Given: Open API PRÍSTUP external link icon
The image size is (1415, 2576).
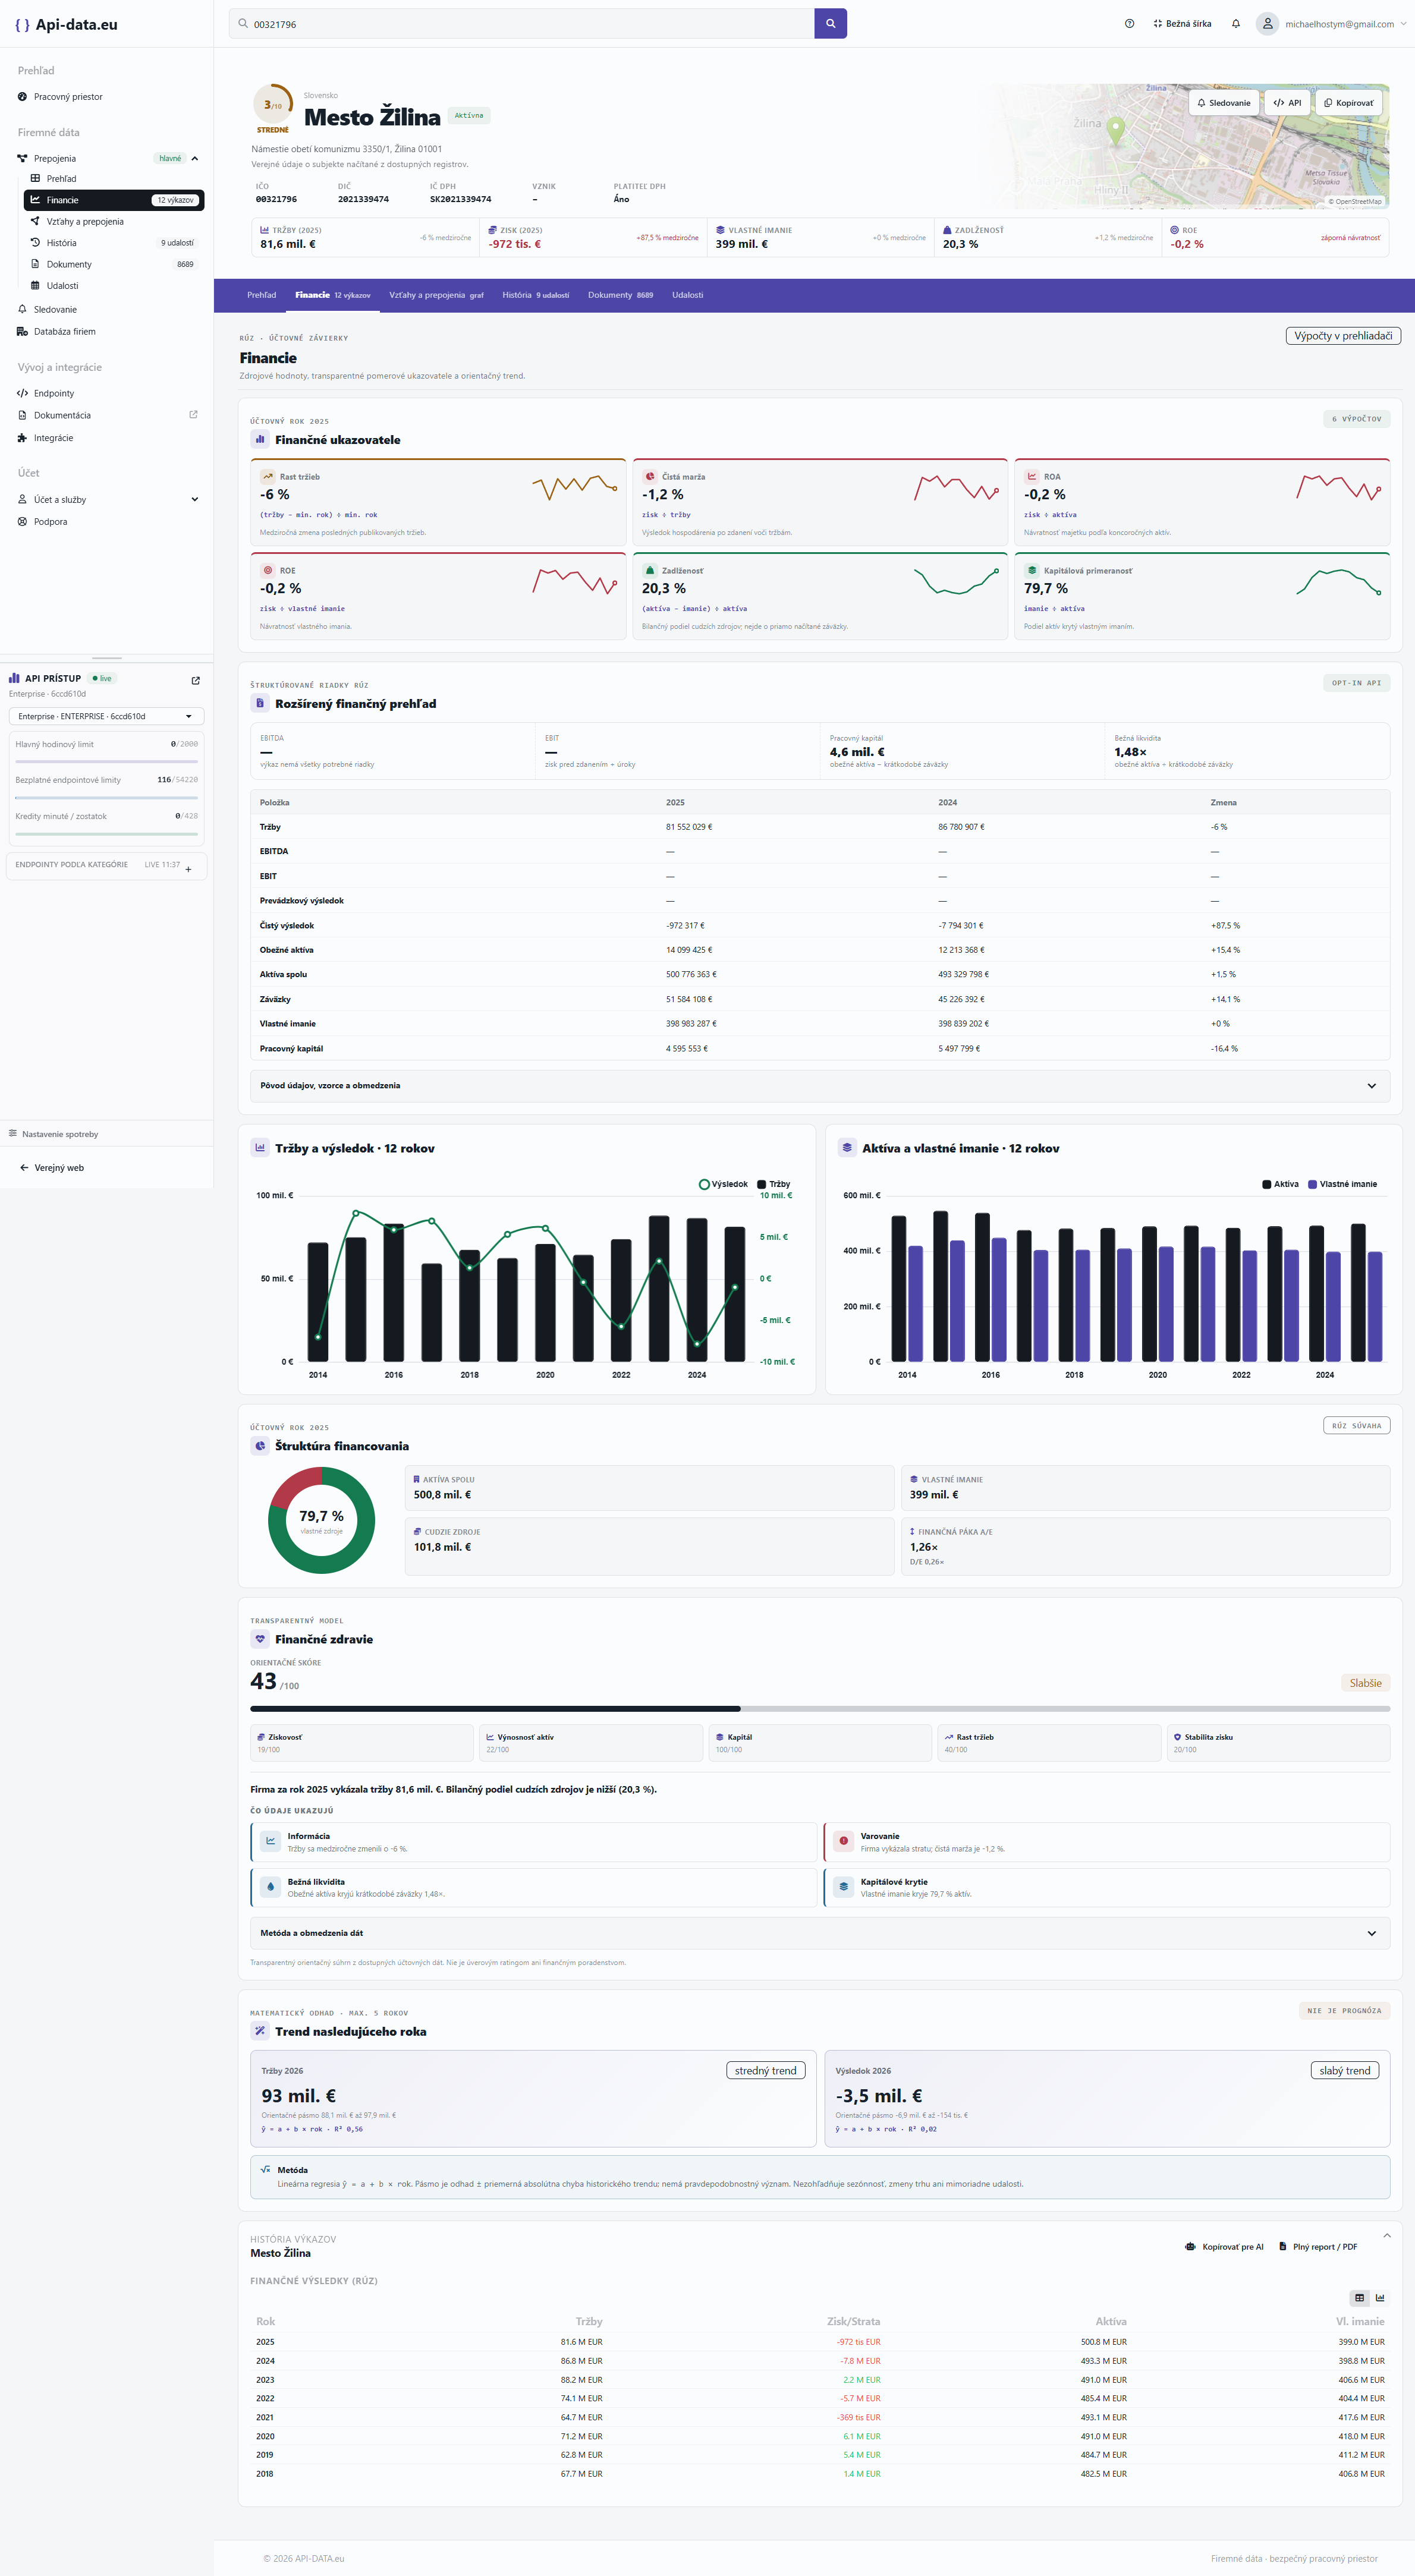Looking at the screenshot, I should tap(196, 680).
